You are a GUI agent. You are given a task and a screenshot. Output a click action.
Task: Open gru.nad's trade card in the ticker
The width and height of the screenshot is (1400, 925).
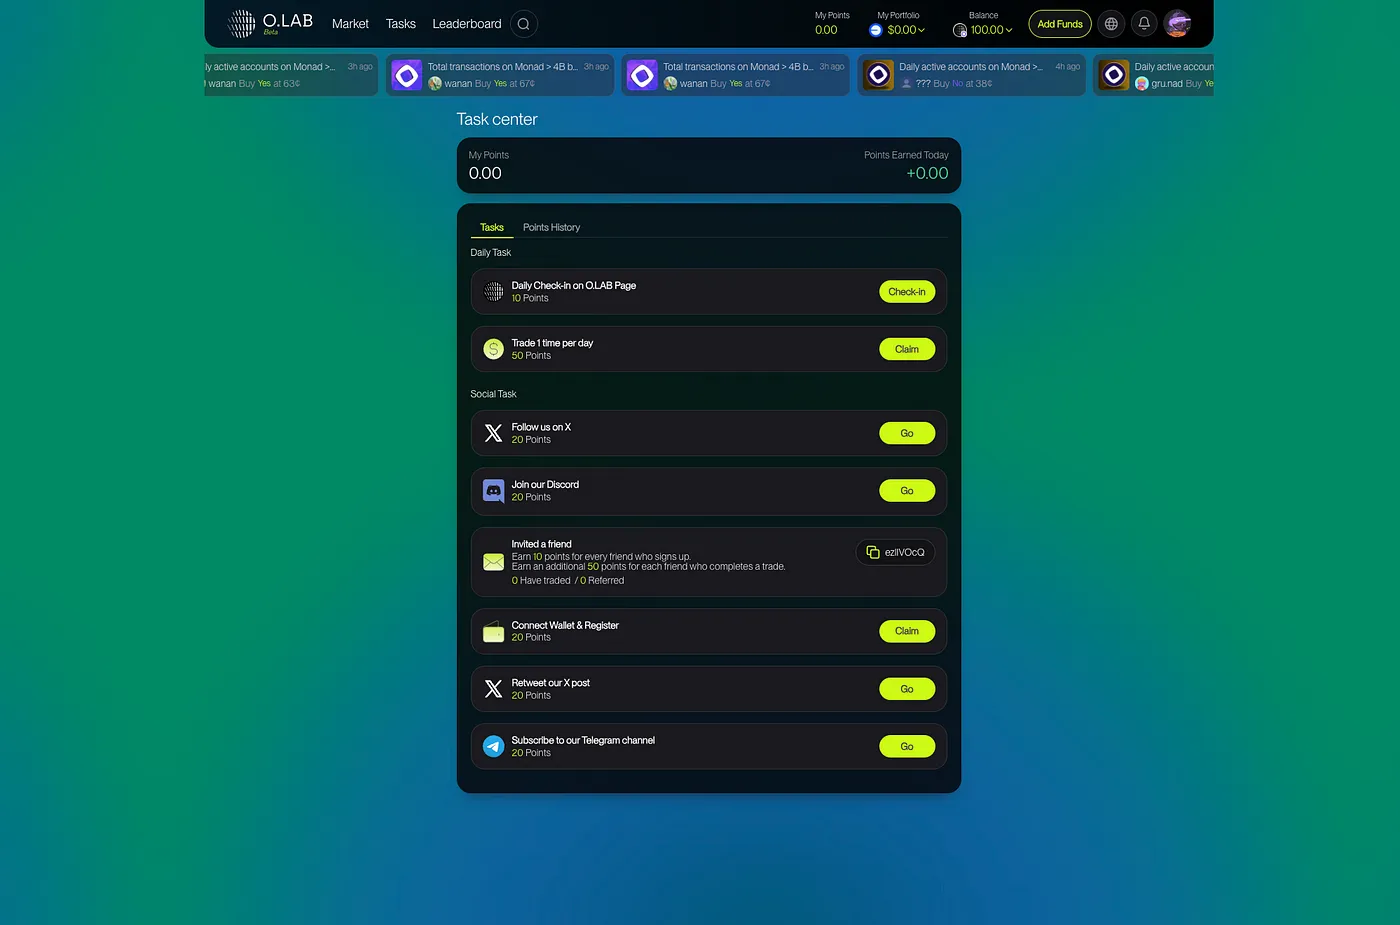coord(1155,75)
